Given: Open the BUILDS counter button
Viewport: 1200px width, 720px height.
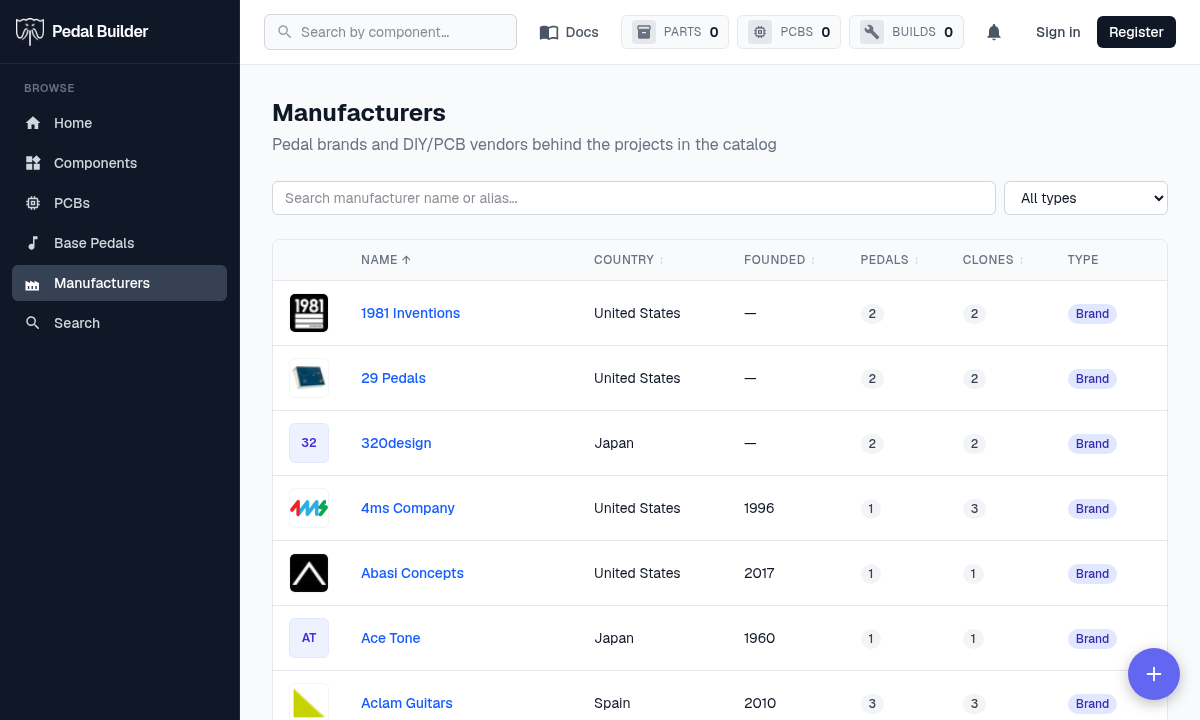Looking at the screenshot, I should [906, 32].
